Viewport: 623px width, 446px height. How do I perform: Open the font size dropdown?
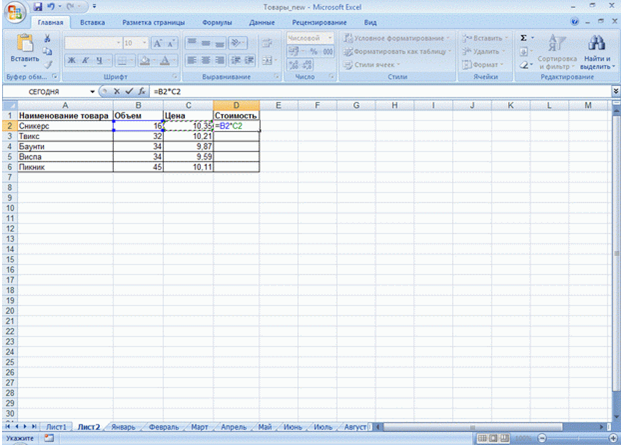[x=144, y=42]
